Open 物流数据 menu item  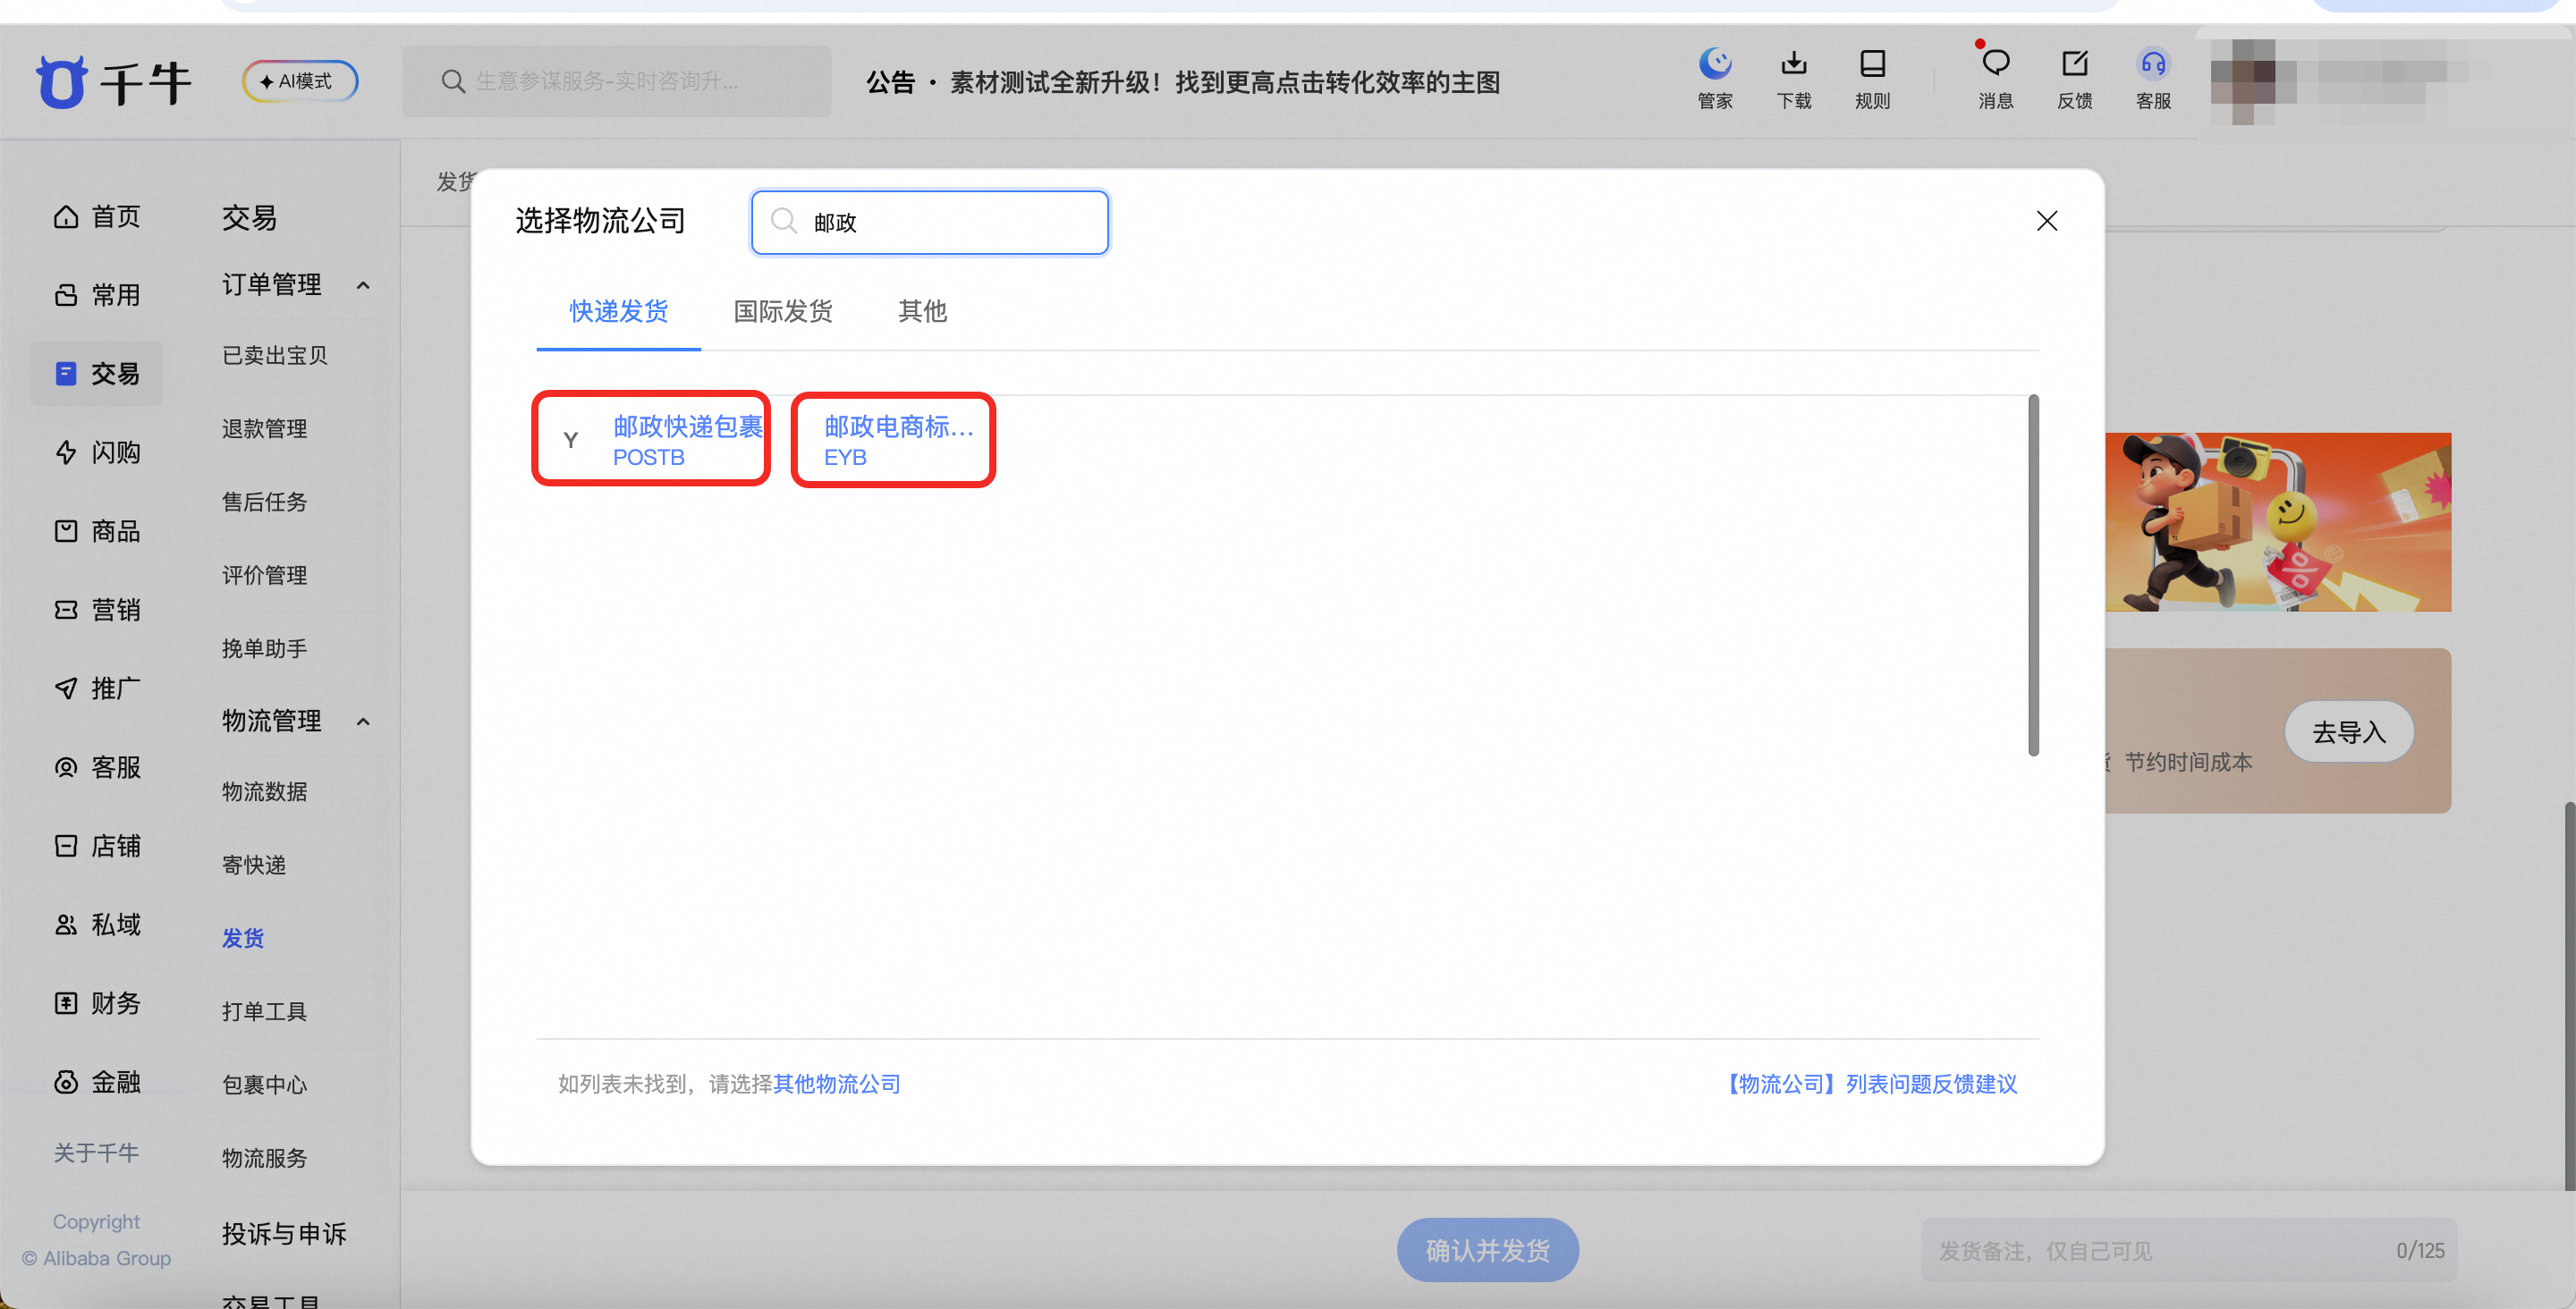pyautogui.click(x=265, y=791)
